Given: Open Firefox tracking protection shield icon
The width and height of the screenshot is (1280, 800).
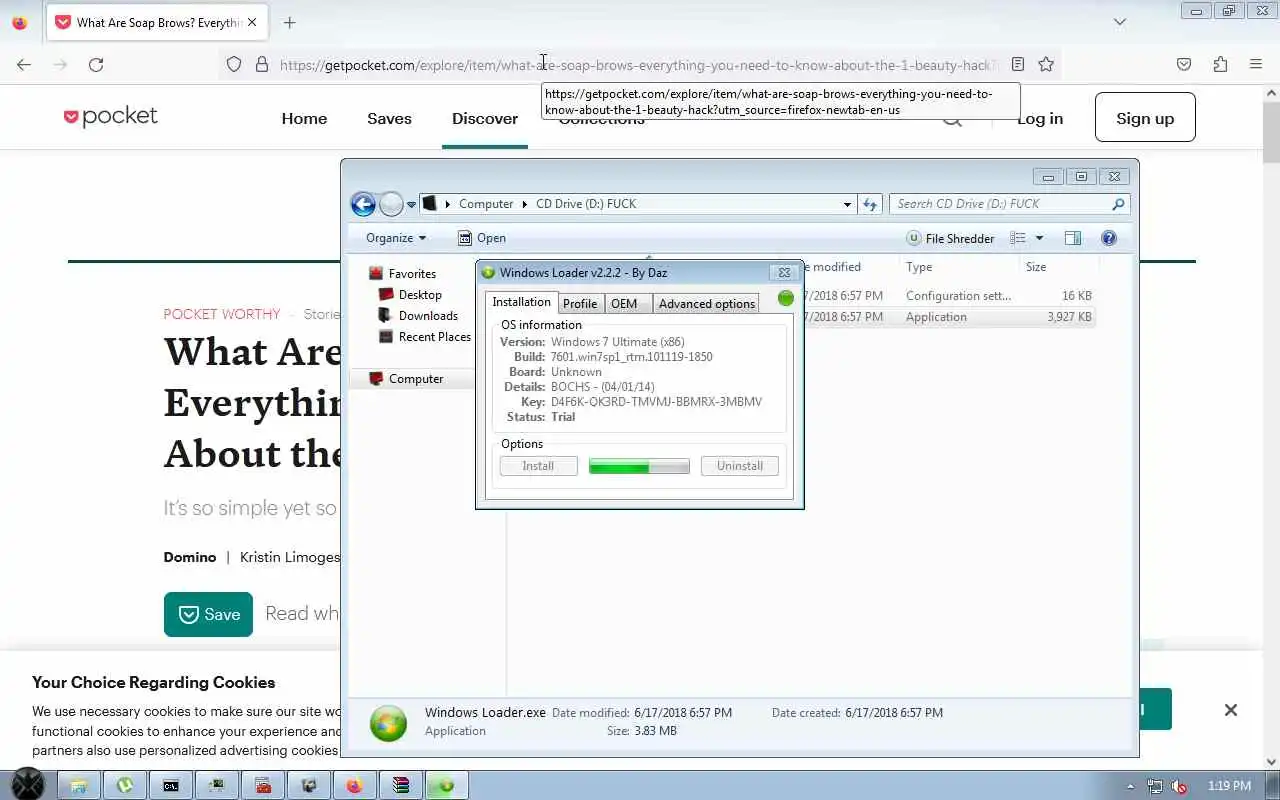Looking at the screenshot, I should tap(234, 64).
